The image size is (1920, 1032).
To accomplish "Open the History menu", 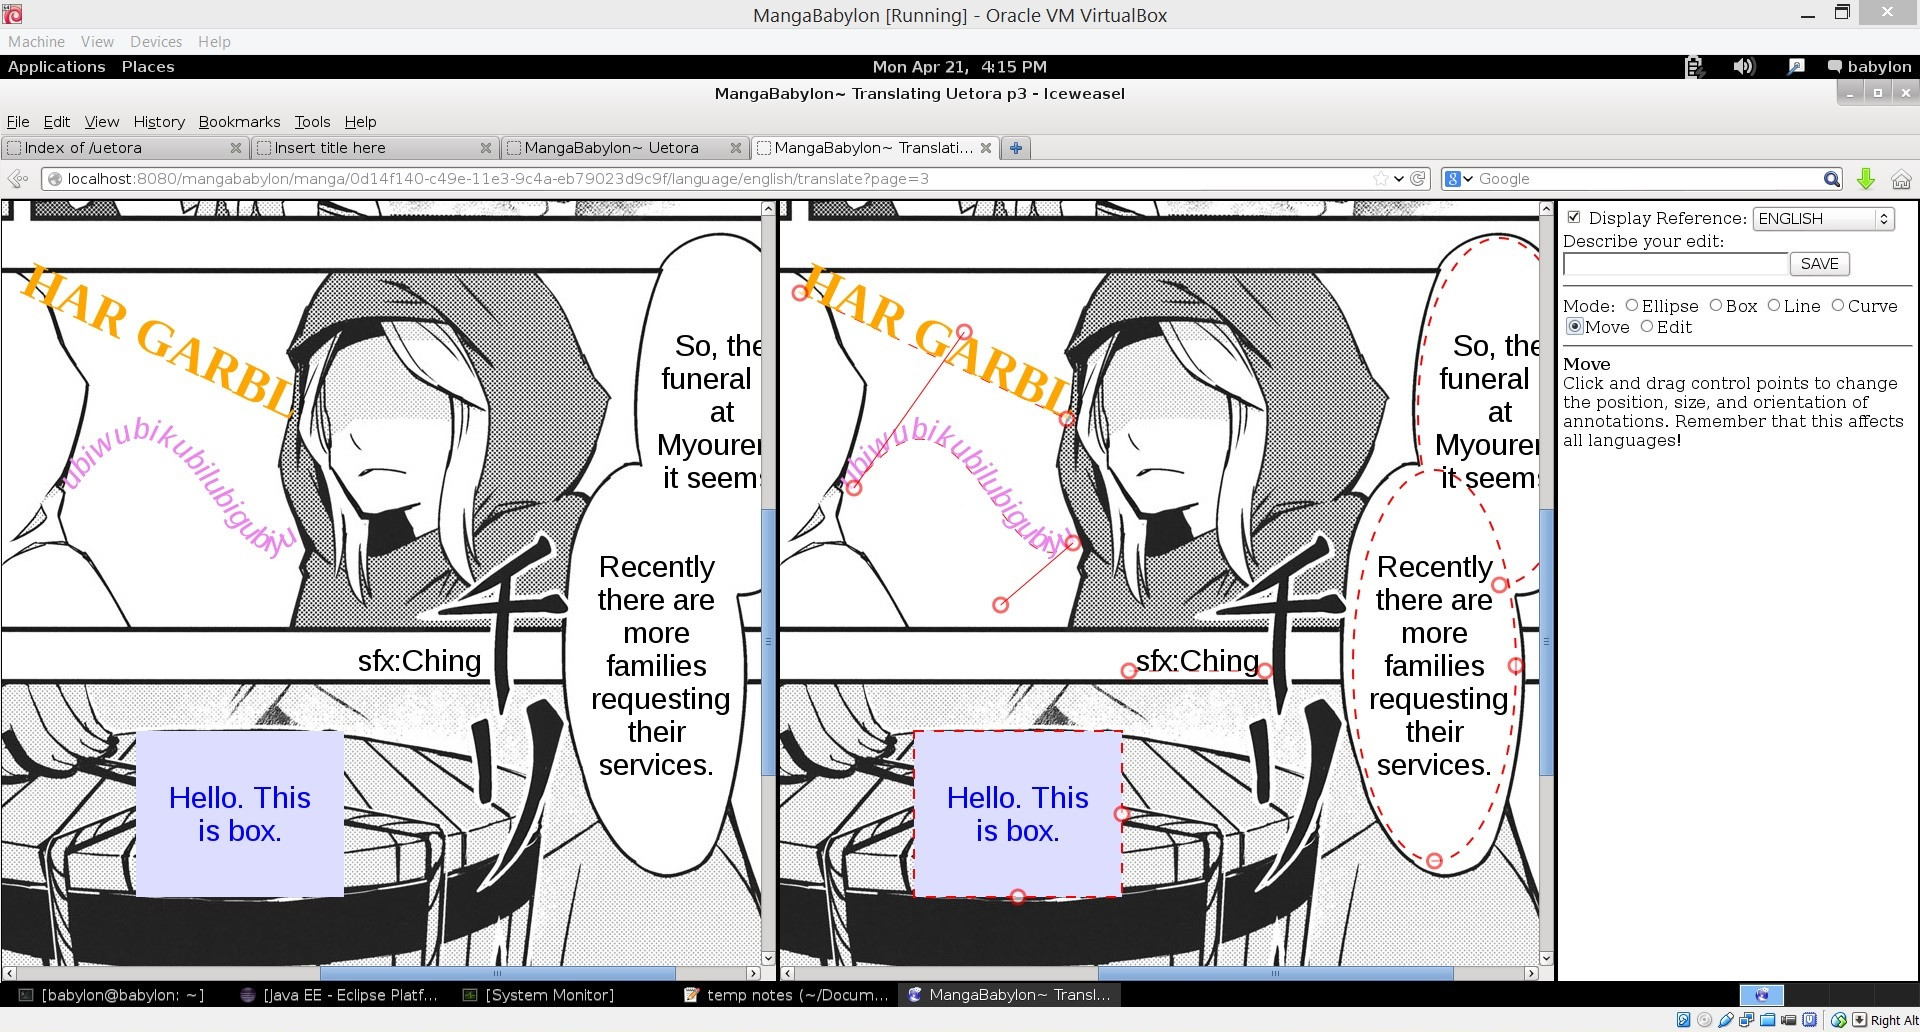I will tap(159, 121).
